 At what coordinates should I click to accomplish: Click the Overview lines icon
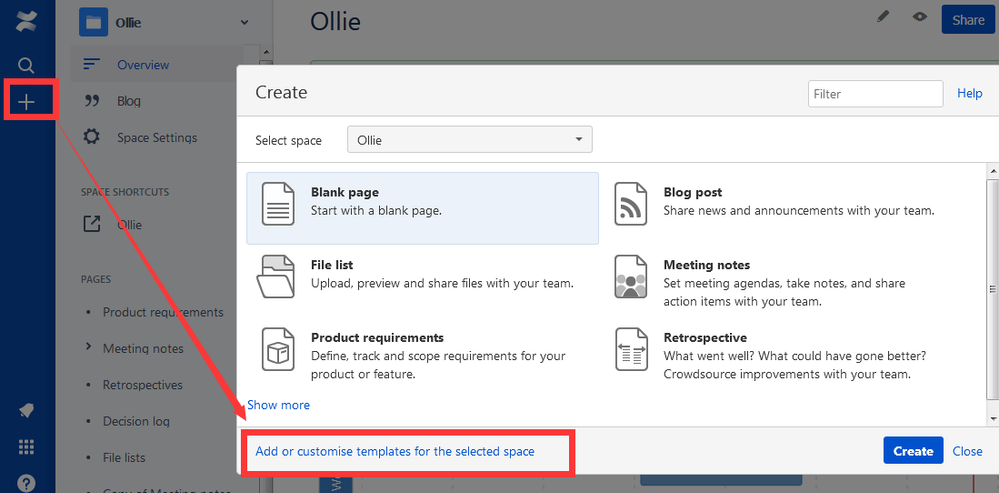coord(92,64)
